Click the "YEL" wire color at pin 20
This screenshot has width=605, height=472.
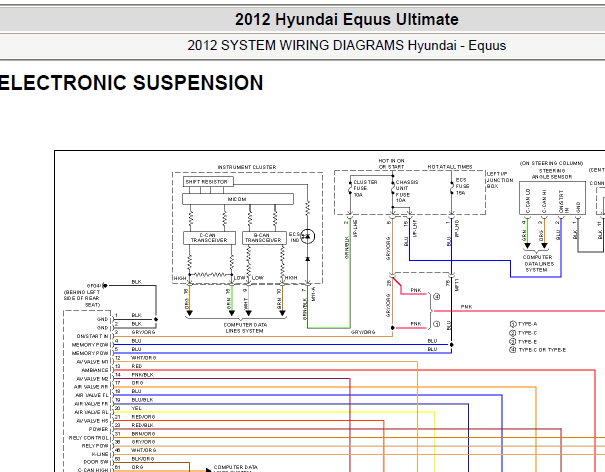point(137,408)
